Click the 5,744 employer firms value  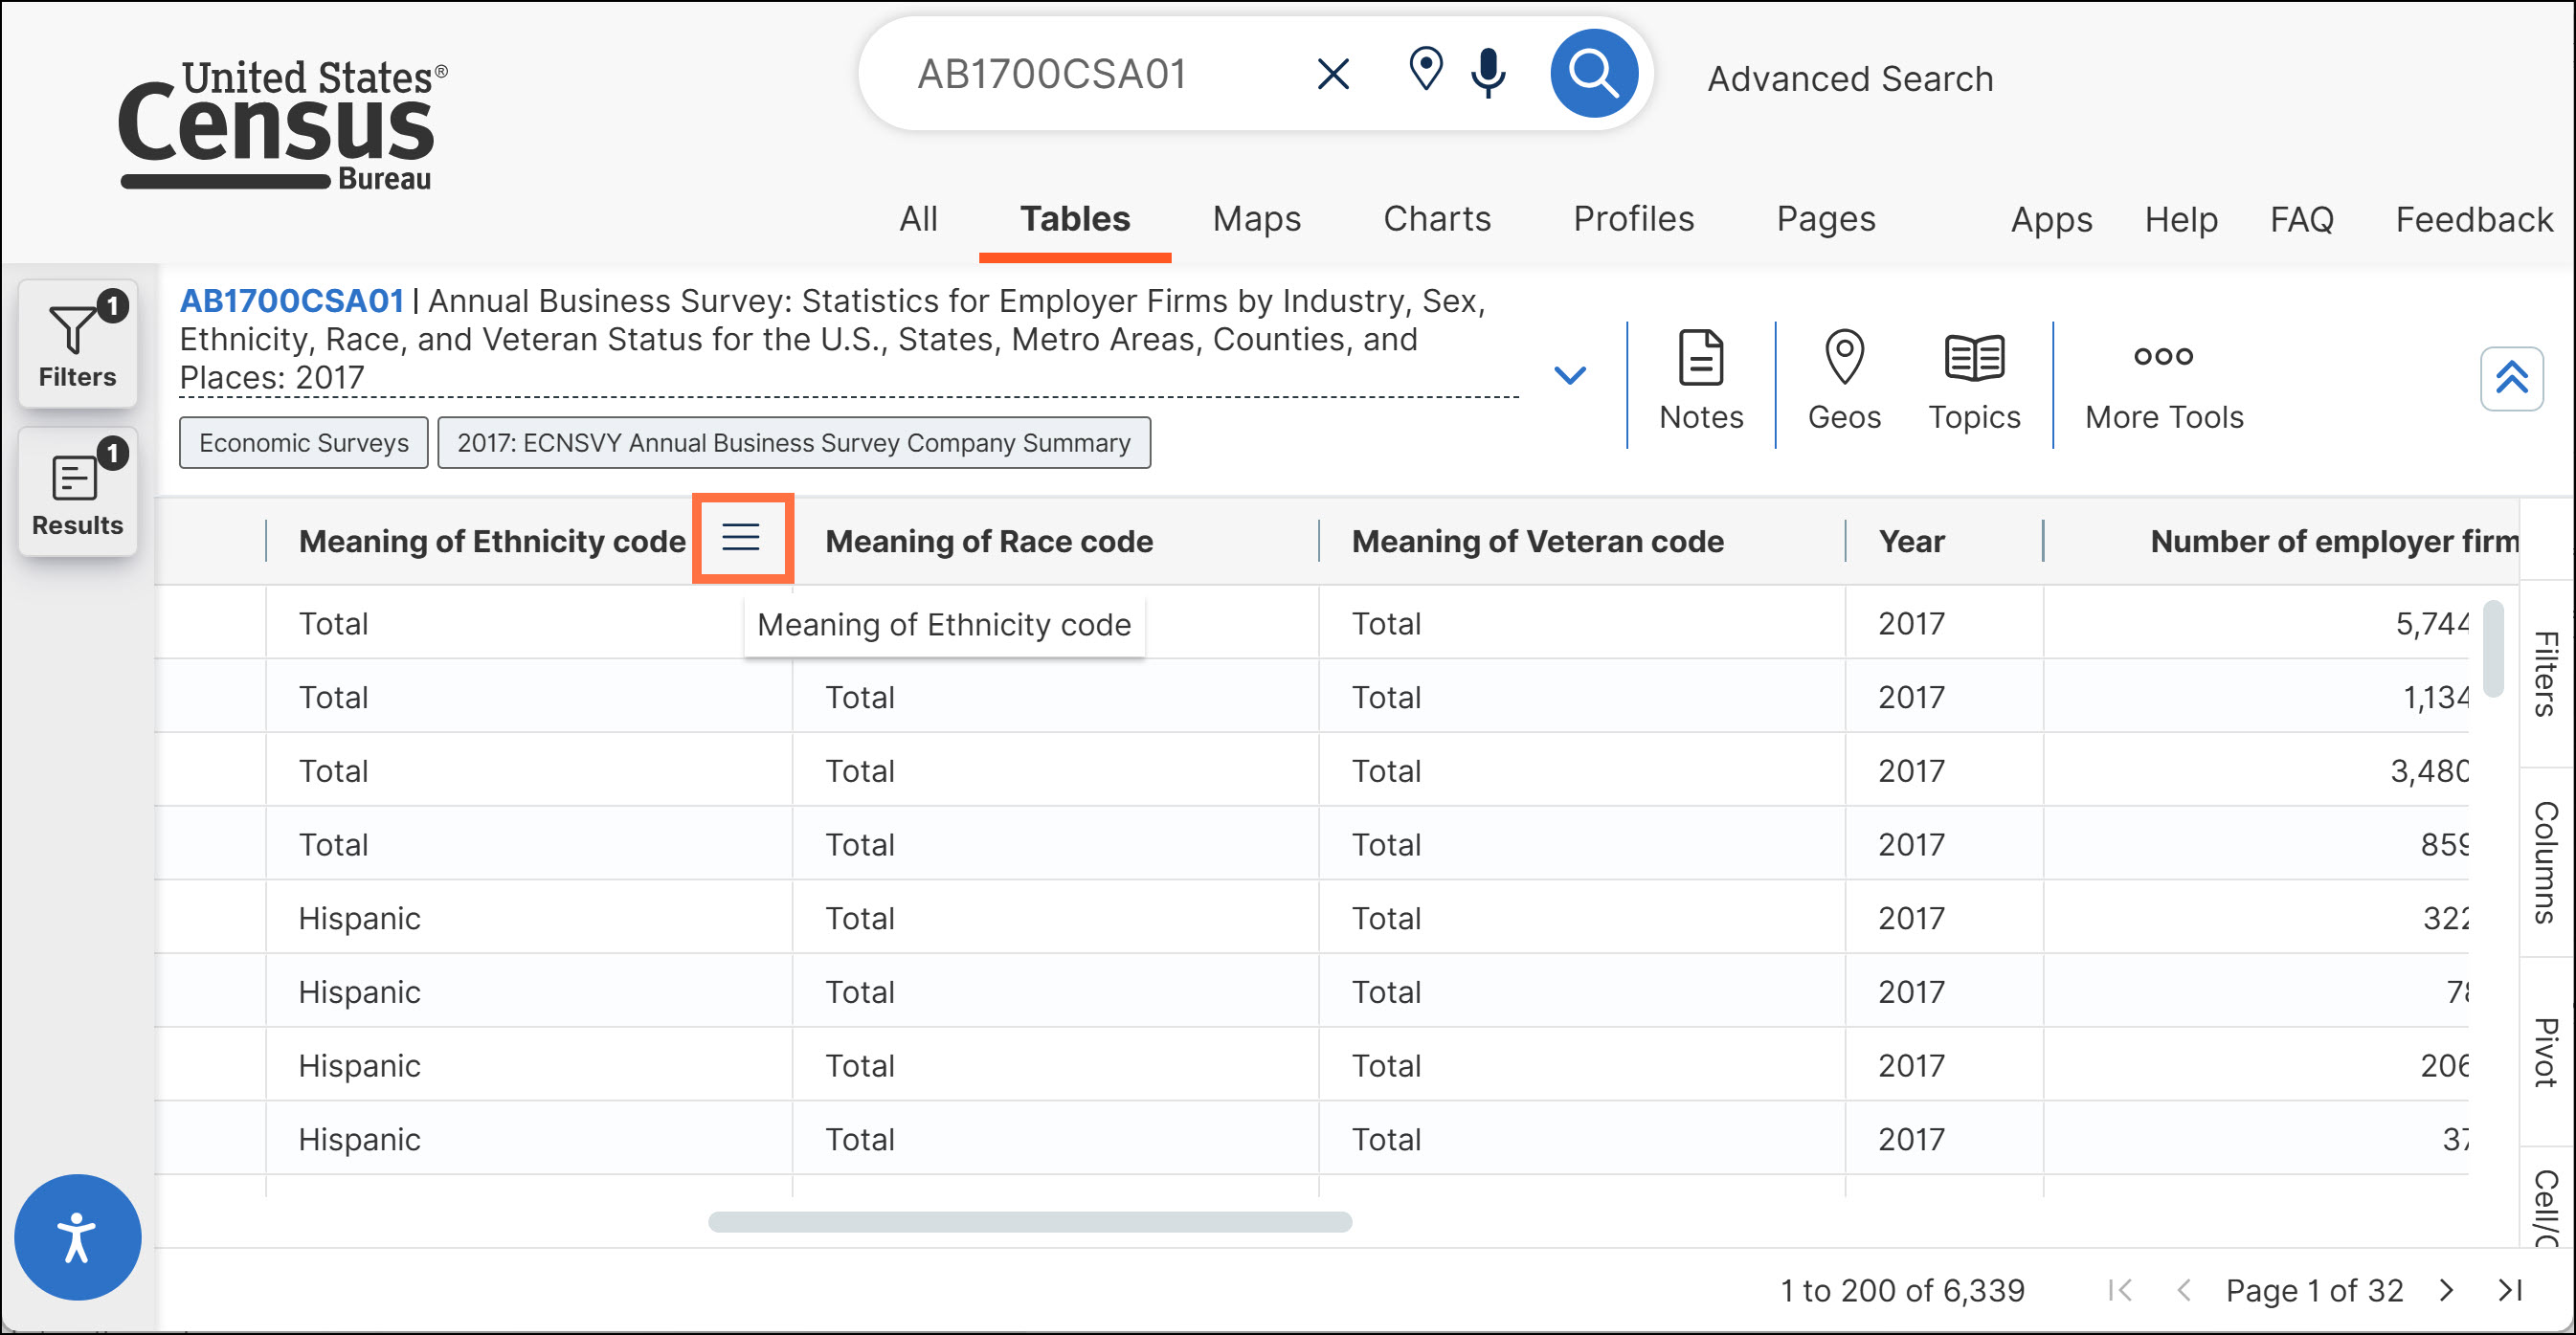[x=2431, y=623]
